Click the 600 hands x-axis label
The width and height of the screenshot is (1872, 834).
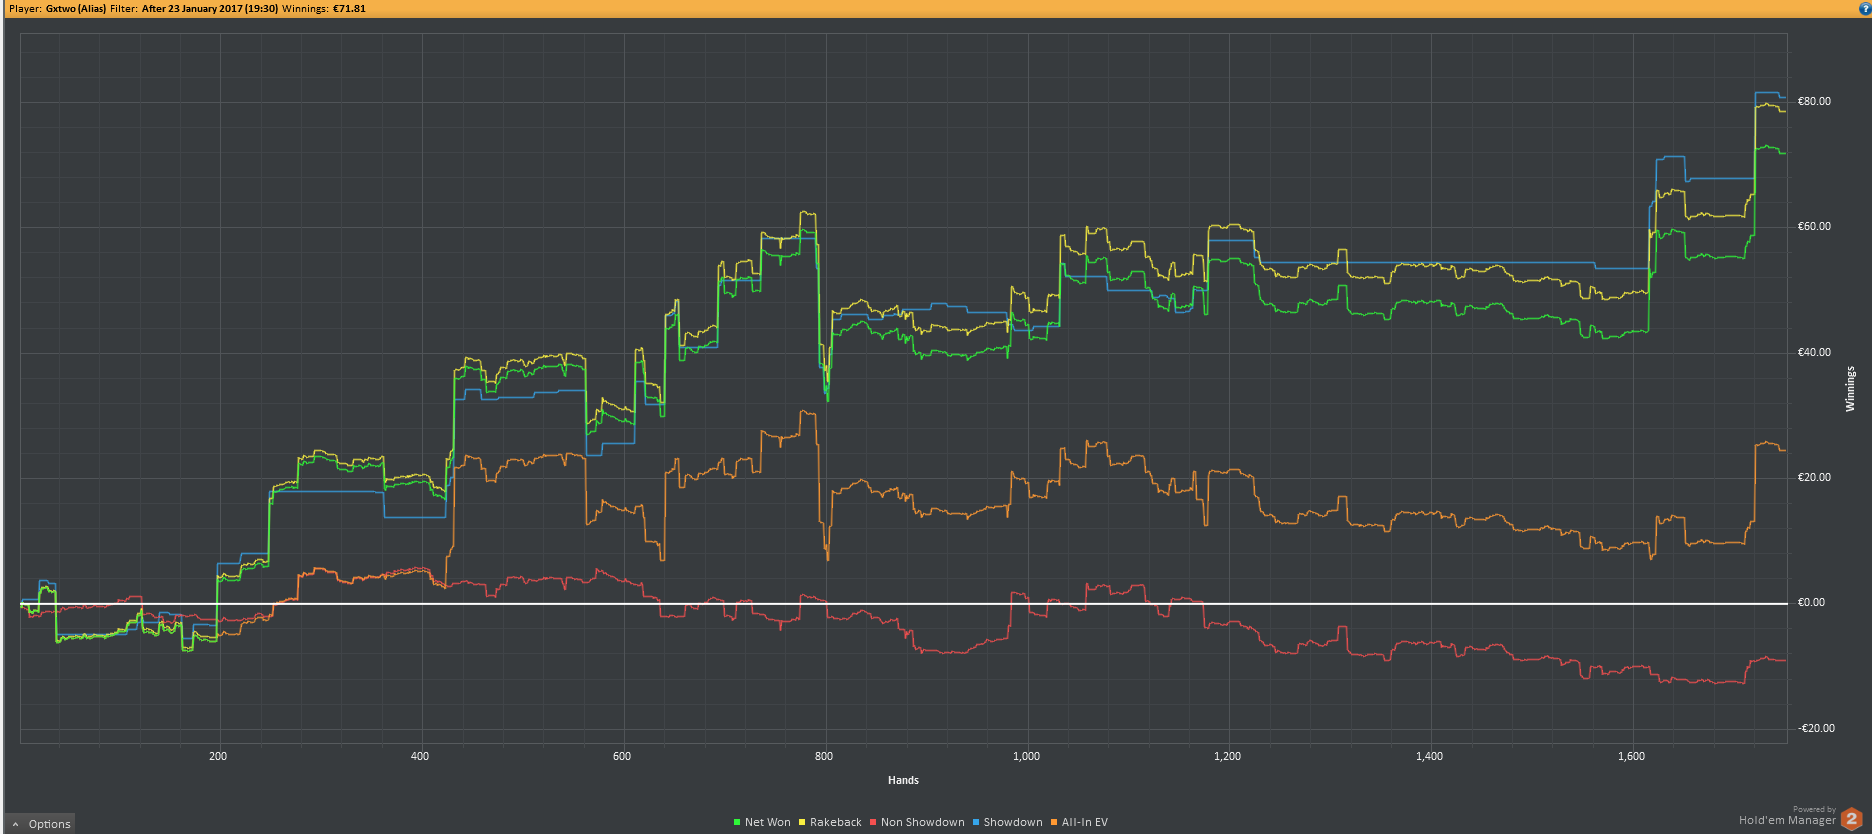tap(622, 757)
